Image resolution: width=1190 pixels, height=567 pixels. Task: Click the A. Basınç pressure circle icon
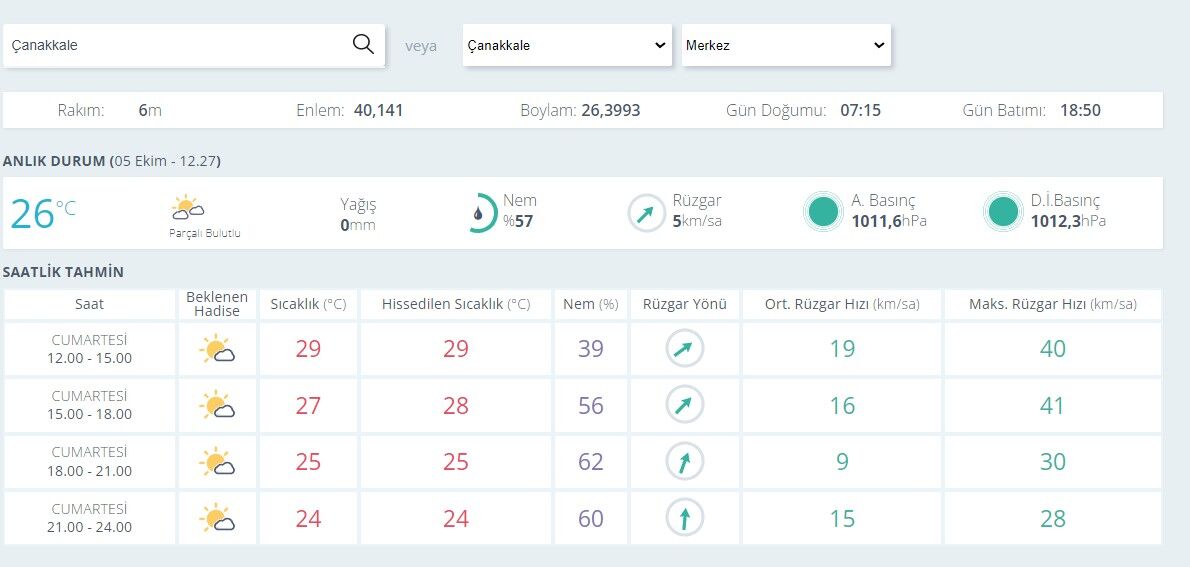click(823, 212)
